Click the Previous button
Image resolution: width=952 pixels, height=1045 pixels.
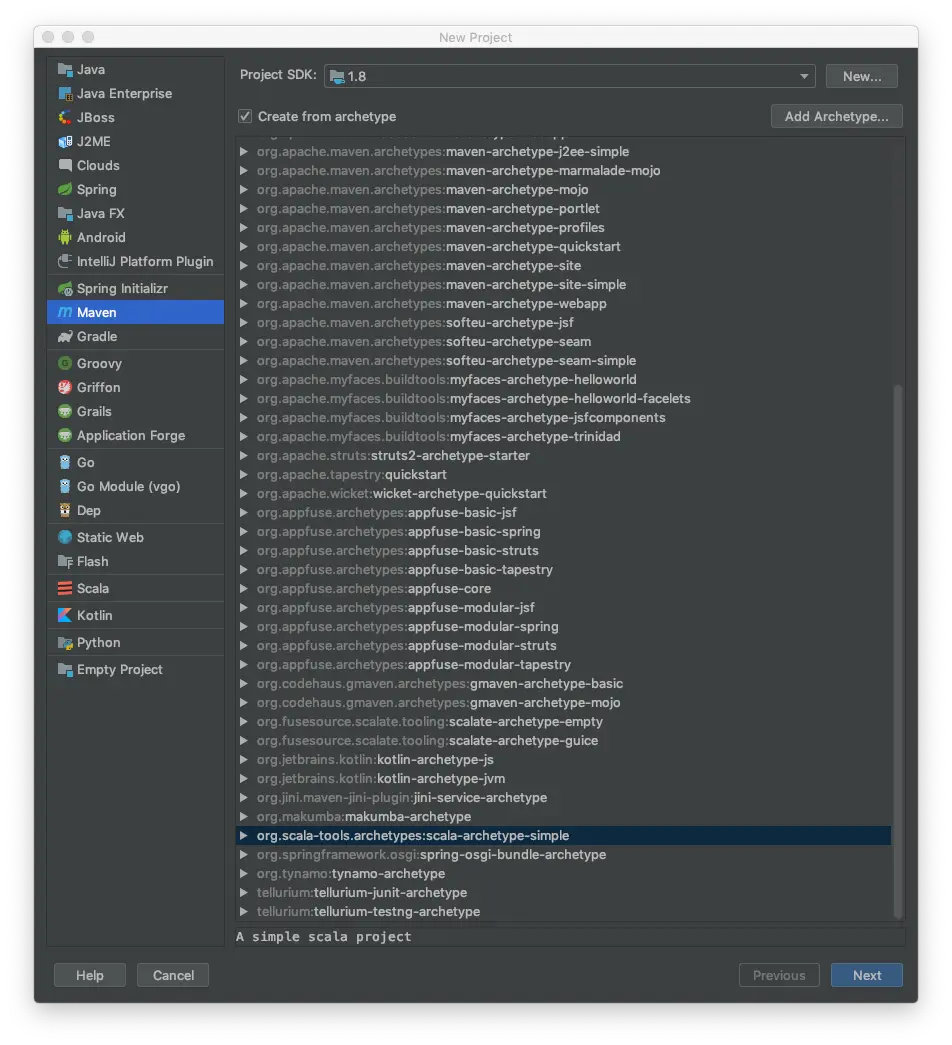[x=779, y=975]
